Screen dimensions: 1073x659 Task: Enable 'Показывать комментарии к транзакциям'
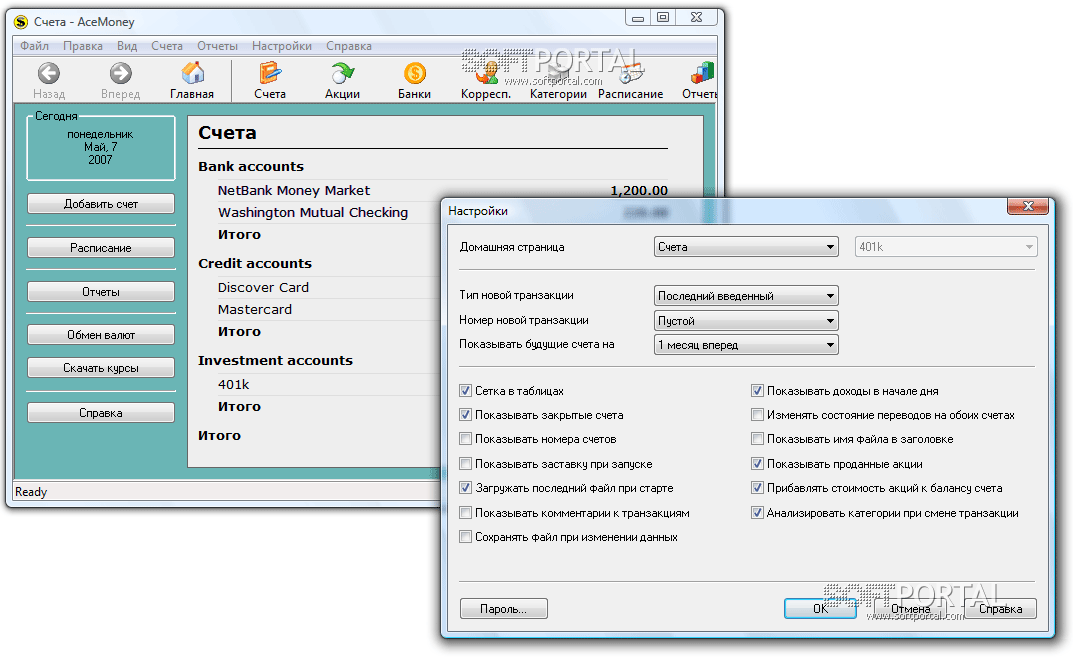point(465,513)
